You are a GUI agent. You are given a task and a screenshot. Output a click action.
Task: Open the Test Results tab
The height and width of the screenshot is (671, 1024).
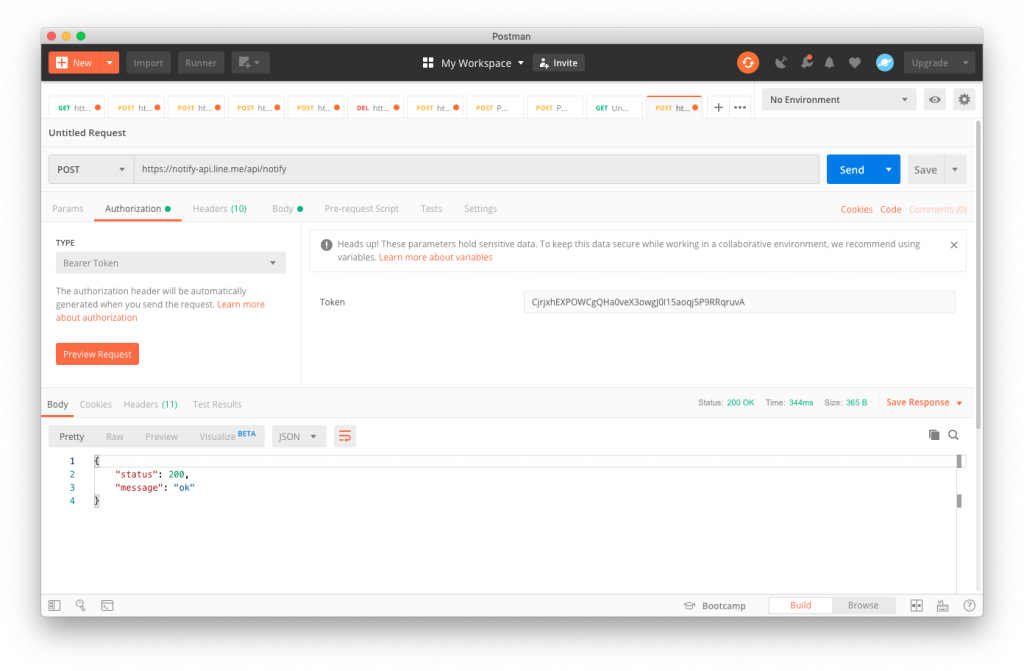217,404
